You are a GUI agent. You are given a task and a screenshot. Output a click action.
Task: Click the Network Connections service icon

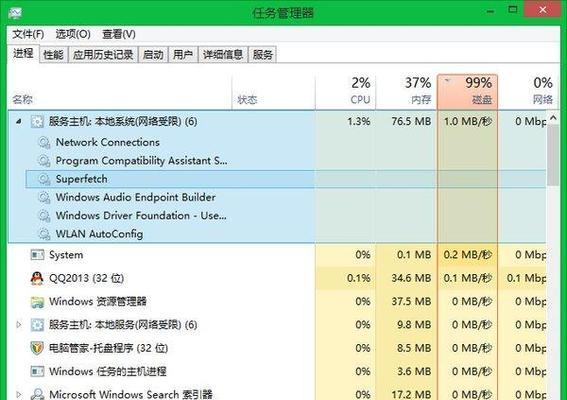click(x=44, y=142)
